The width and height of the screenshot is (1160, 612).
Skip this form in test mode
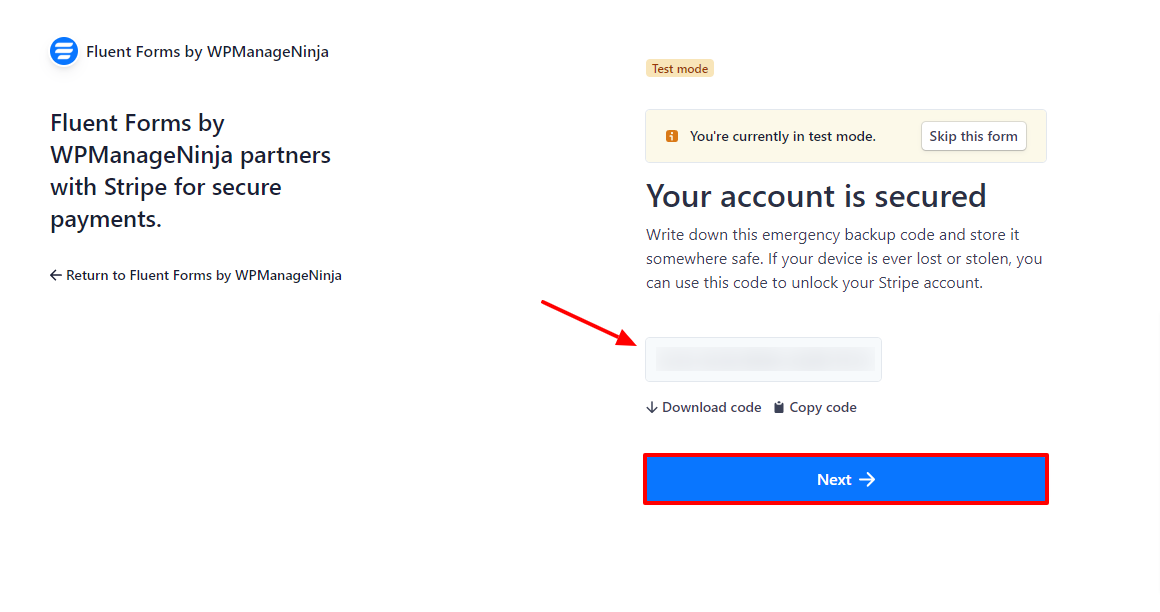click(x=974, y=136)
